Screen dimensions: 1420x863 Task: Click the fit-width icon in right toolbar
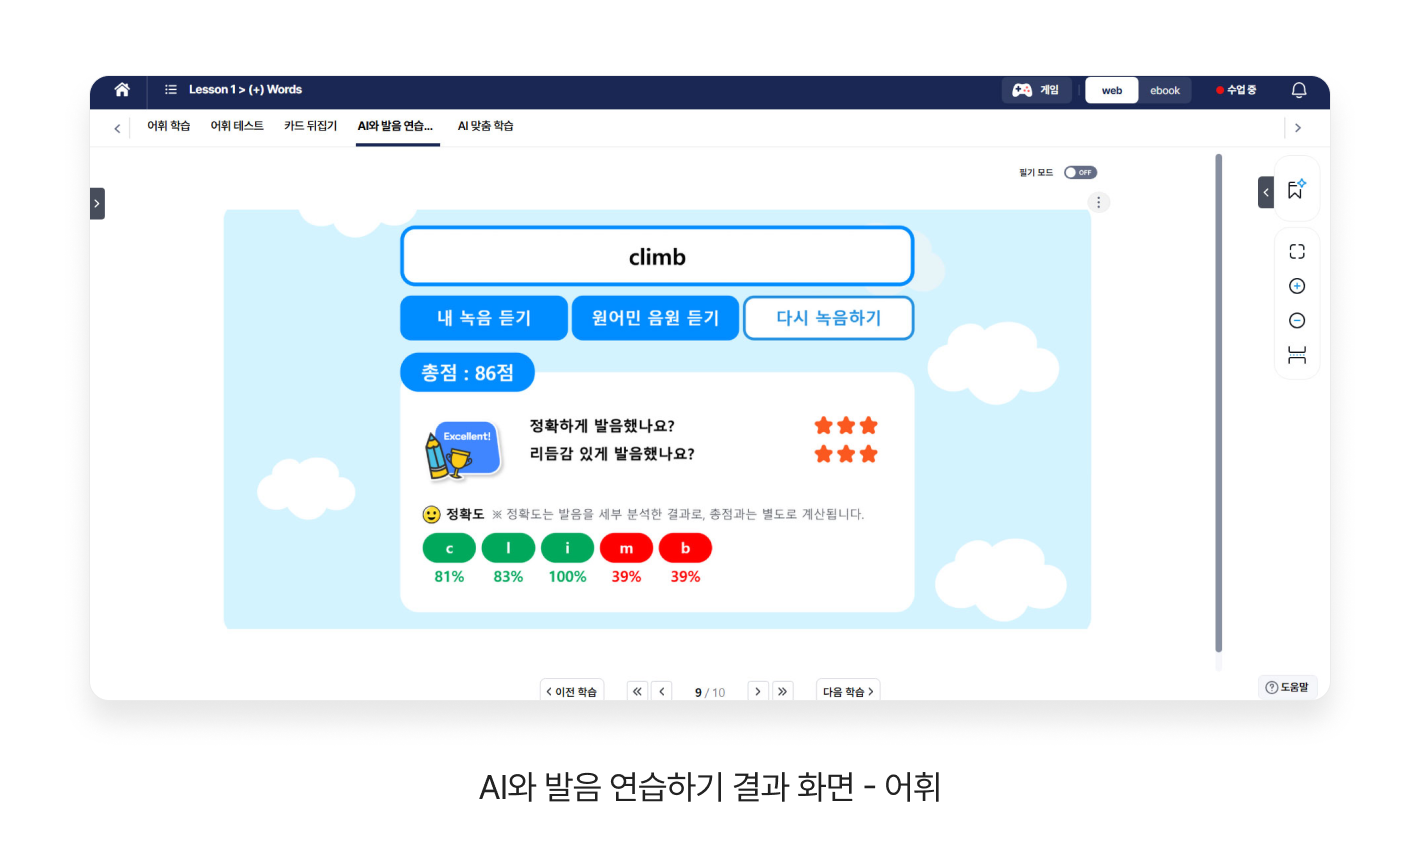point(1297,355)
